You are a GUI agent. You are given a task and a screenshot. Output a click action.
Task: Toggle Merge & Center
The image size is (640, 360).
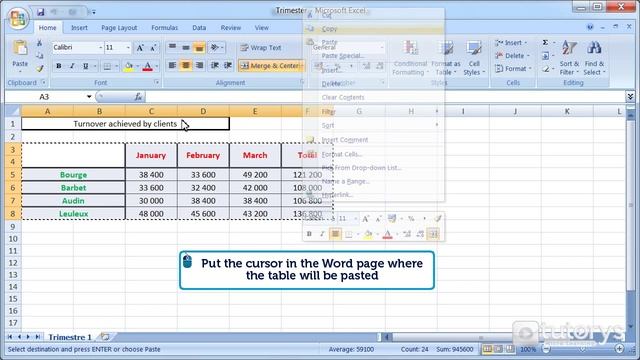[269, 66]
